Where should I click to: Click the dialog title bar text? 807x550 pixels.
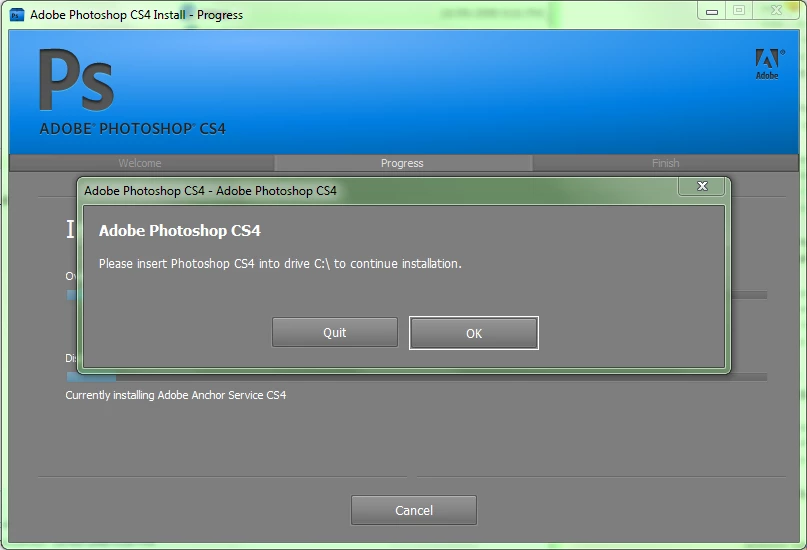[x=210, y=191]
